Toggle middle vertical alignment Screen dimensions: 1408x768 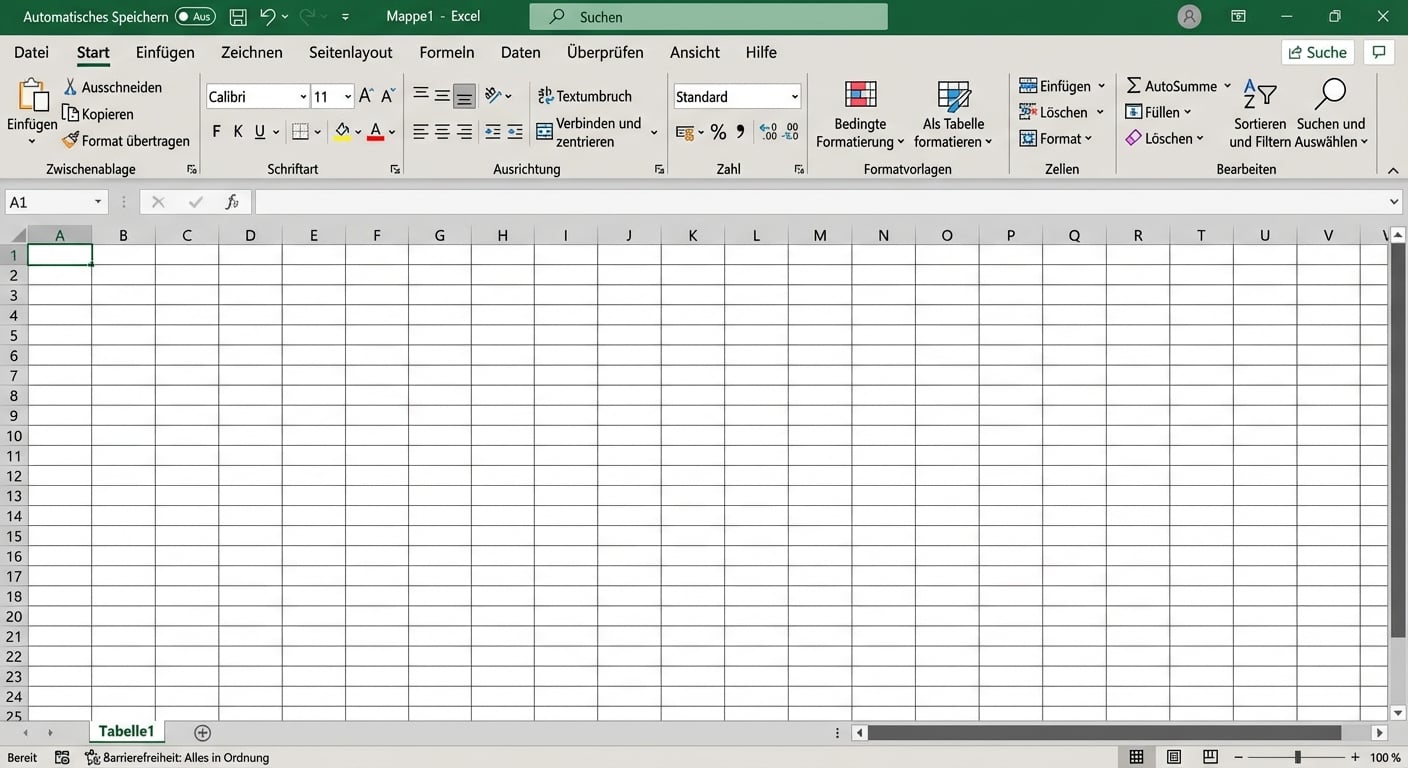click(x=442, y=96)
